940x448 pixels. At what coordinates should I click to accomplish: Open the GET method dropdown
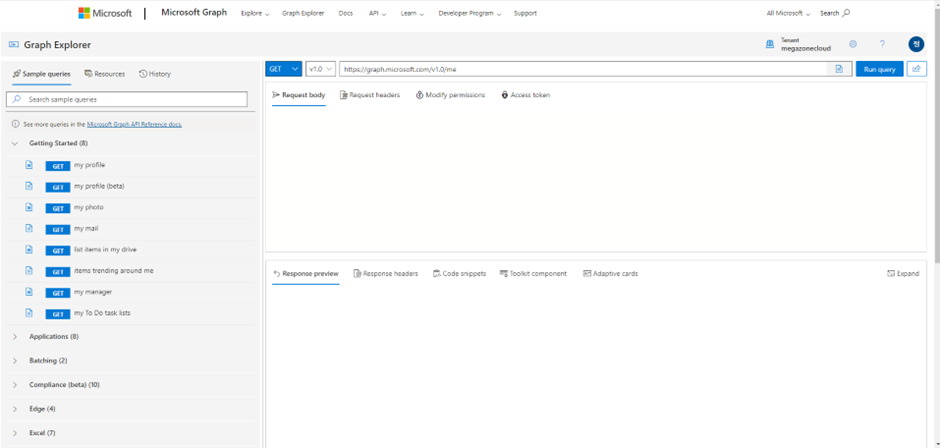[x=284, y=69]
